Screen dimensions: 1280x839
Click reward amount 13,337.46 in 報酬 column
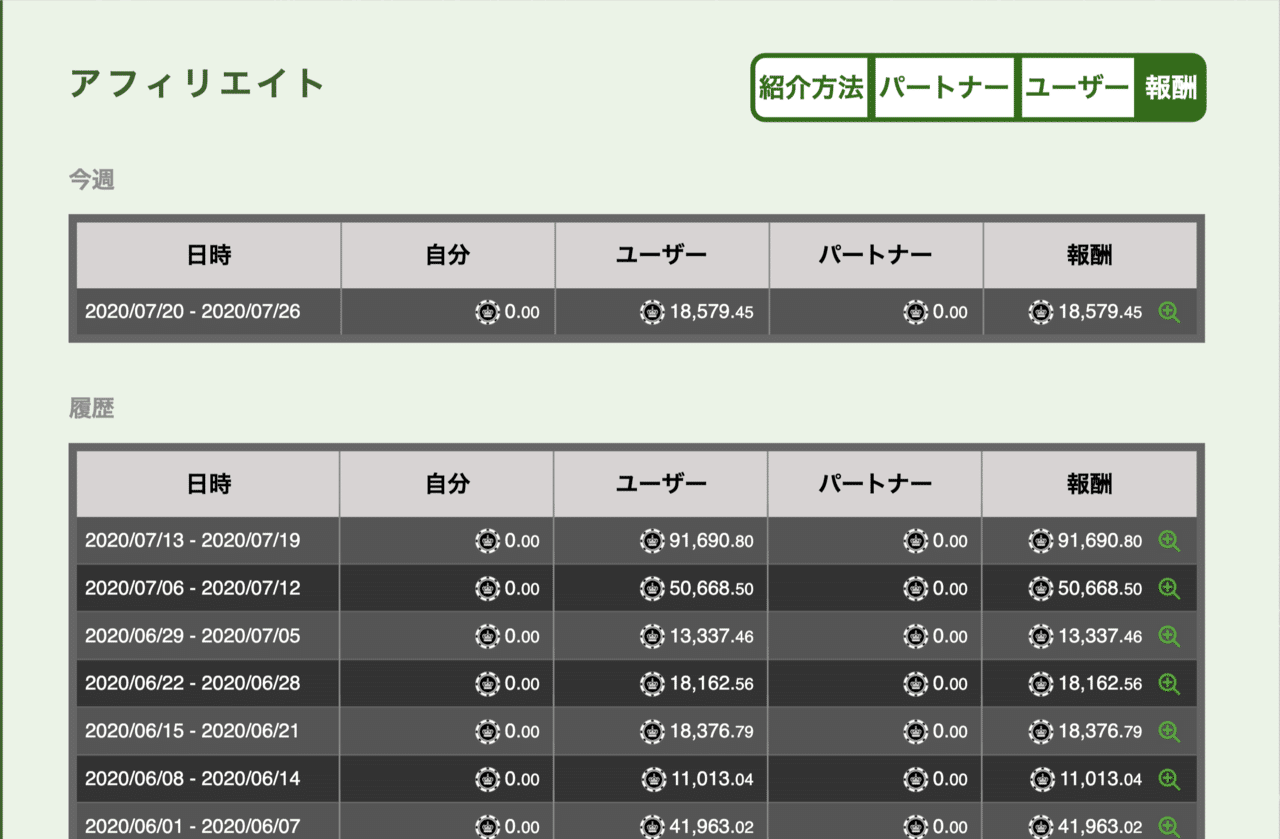(1100, 636)
